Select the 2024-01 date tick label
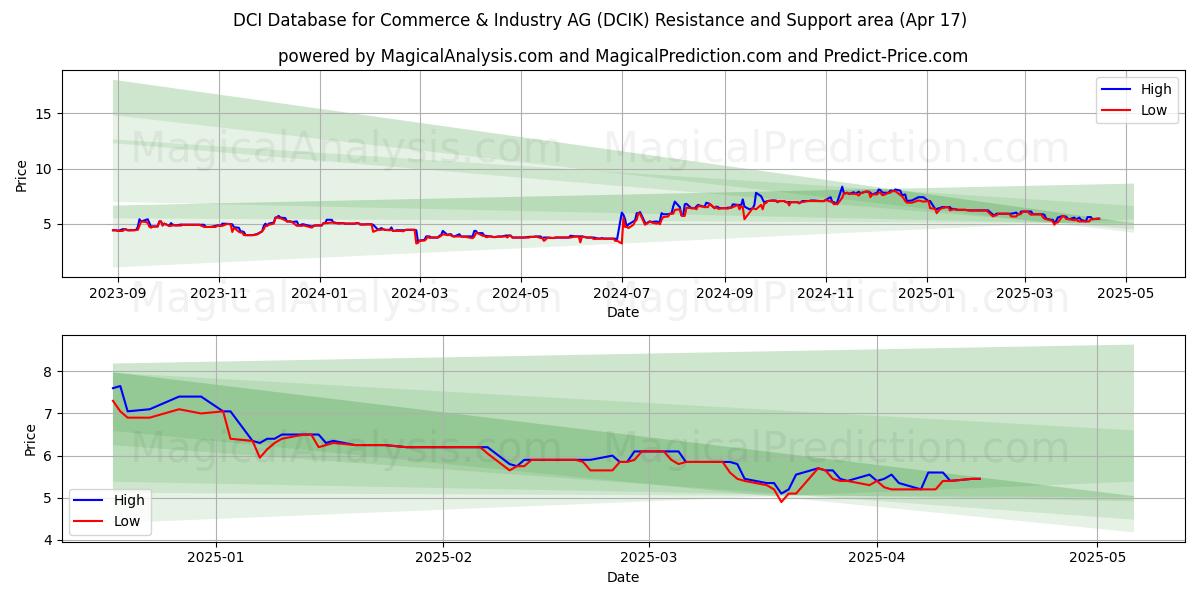The width and height of the screenshot is (1200, 600). 320,293
